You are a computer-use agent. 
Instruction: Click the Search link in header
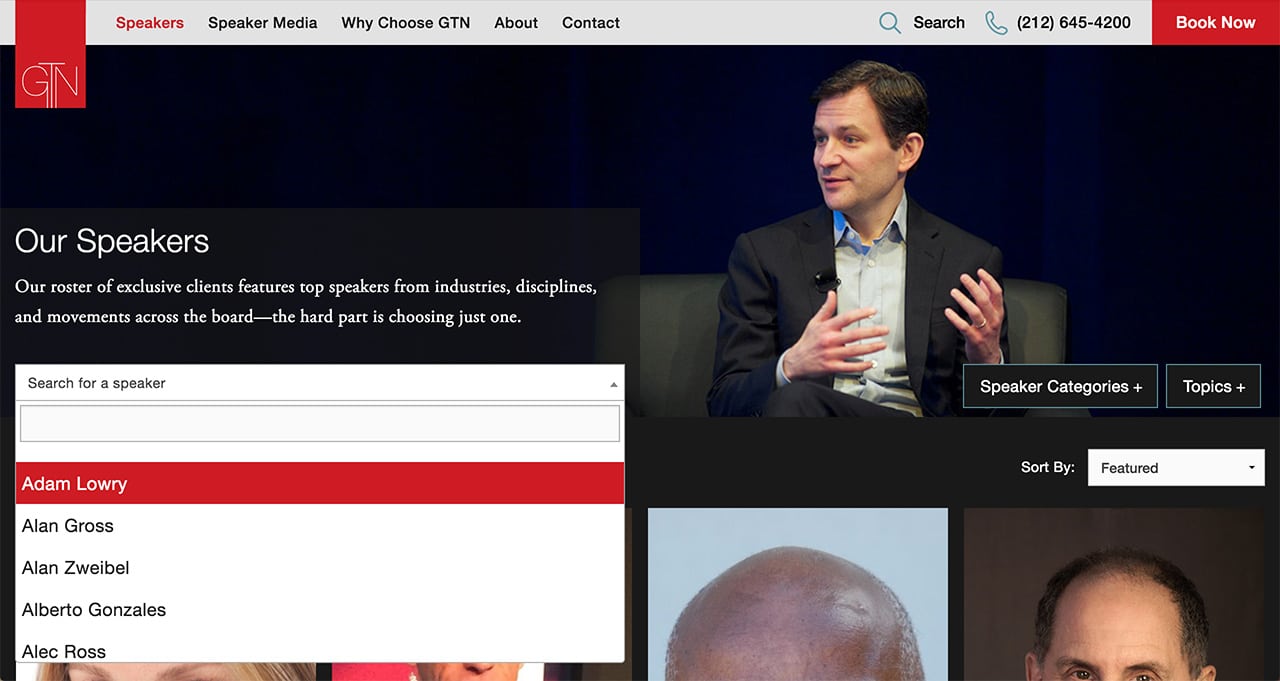point(939,23)
